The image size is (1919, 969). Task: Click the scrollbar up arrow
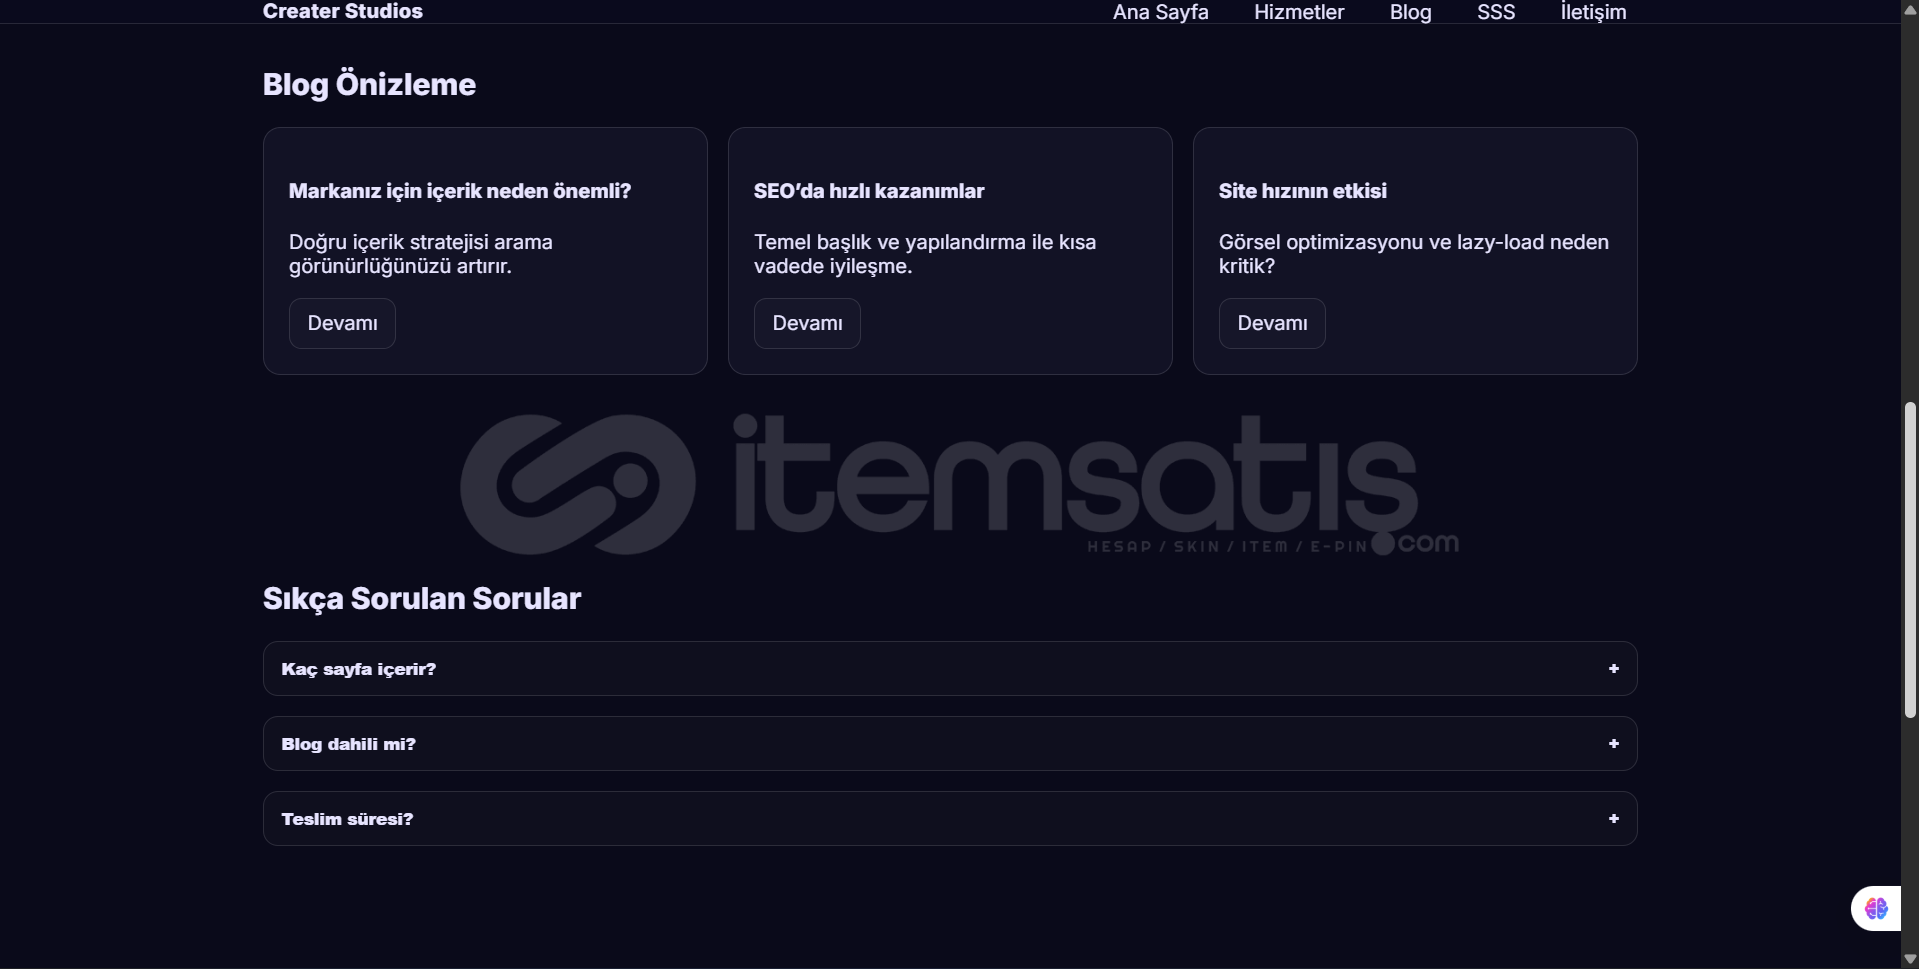[x=1910, y=9]
